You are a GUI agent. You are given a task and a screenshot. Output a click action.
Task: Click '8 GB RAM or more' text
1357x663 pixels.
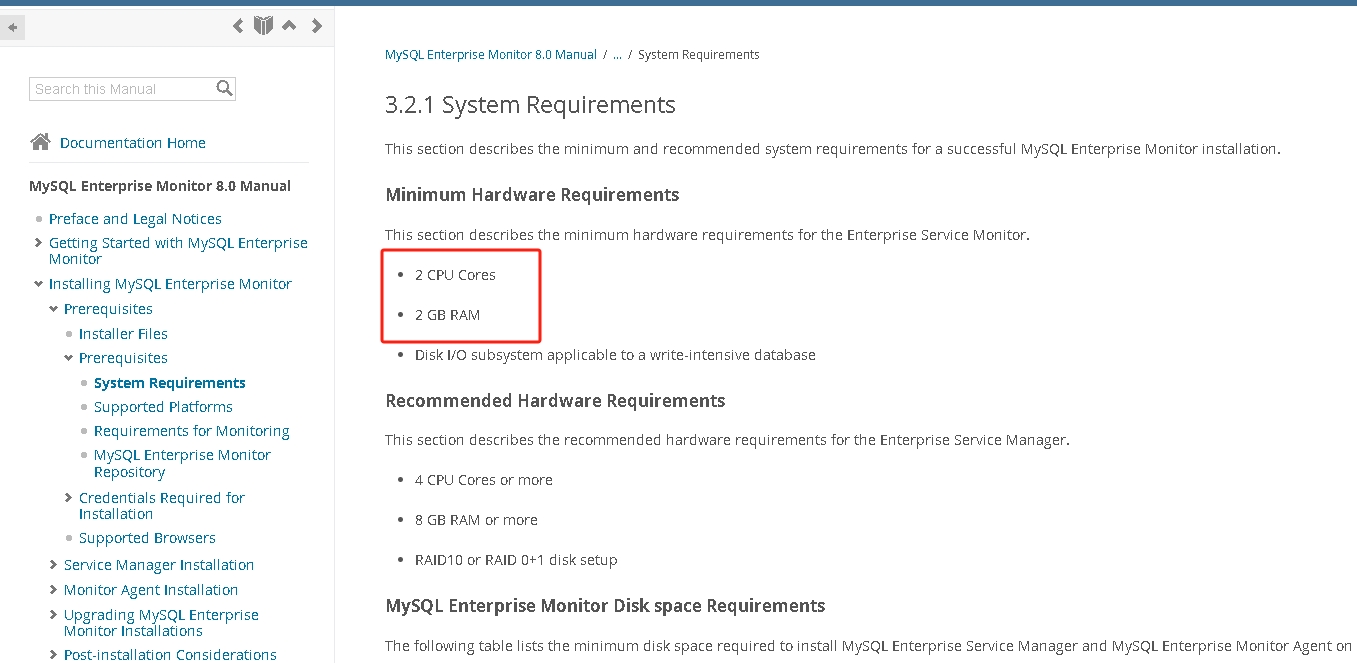[x=476, y=520]
